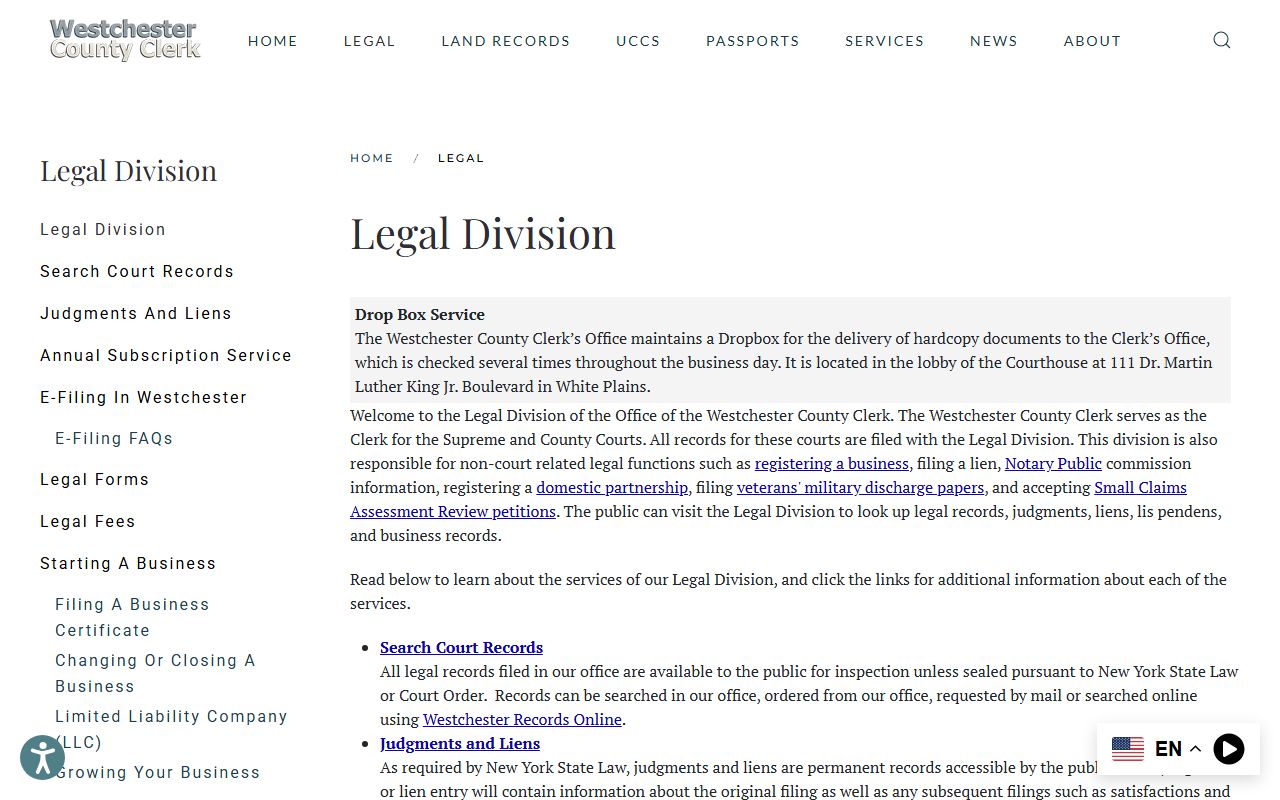This screenshot has height=800, width=1280.
Task: Open Changing Or Closing A Business
Action: click(155, 673)
